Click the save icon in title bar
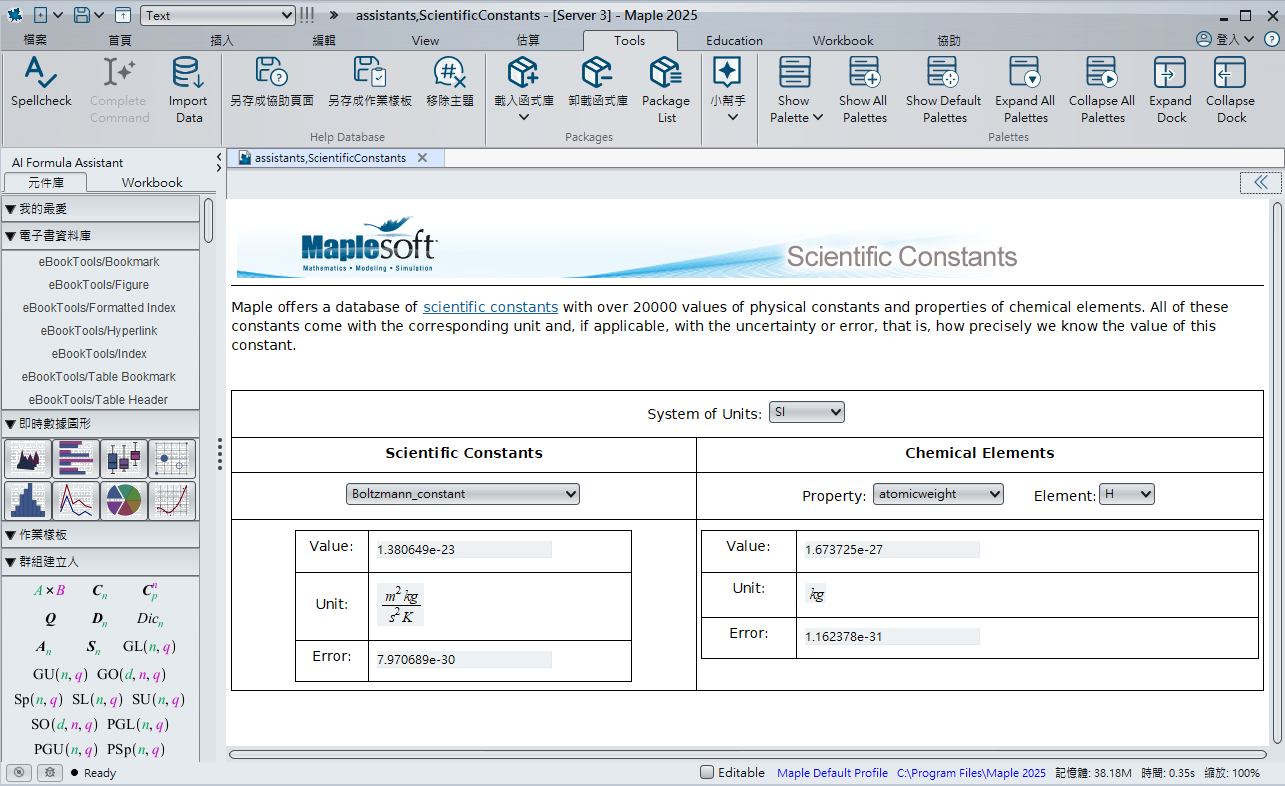The height and width of the screenshot is (786, 1285). click(80, 15)
